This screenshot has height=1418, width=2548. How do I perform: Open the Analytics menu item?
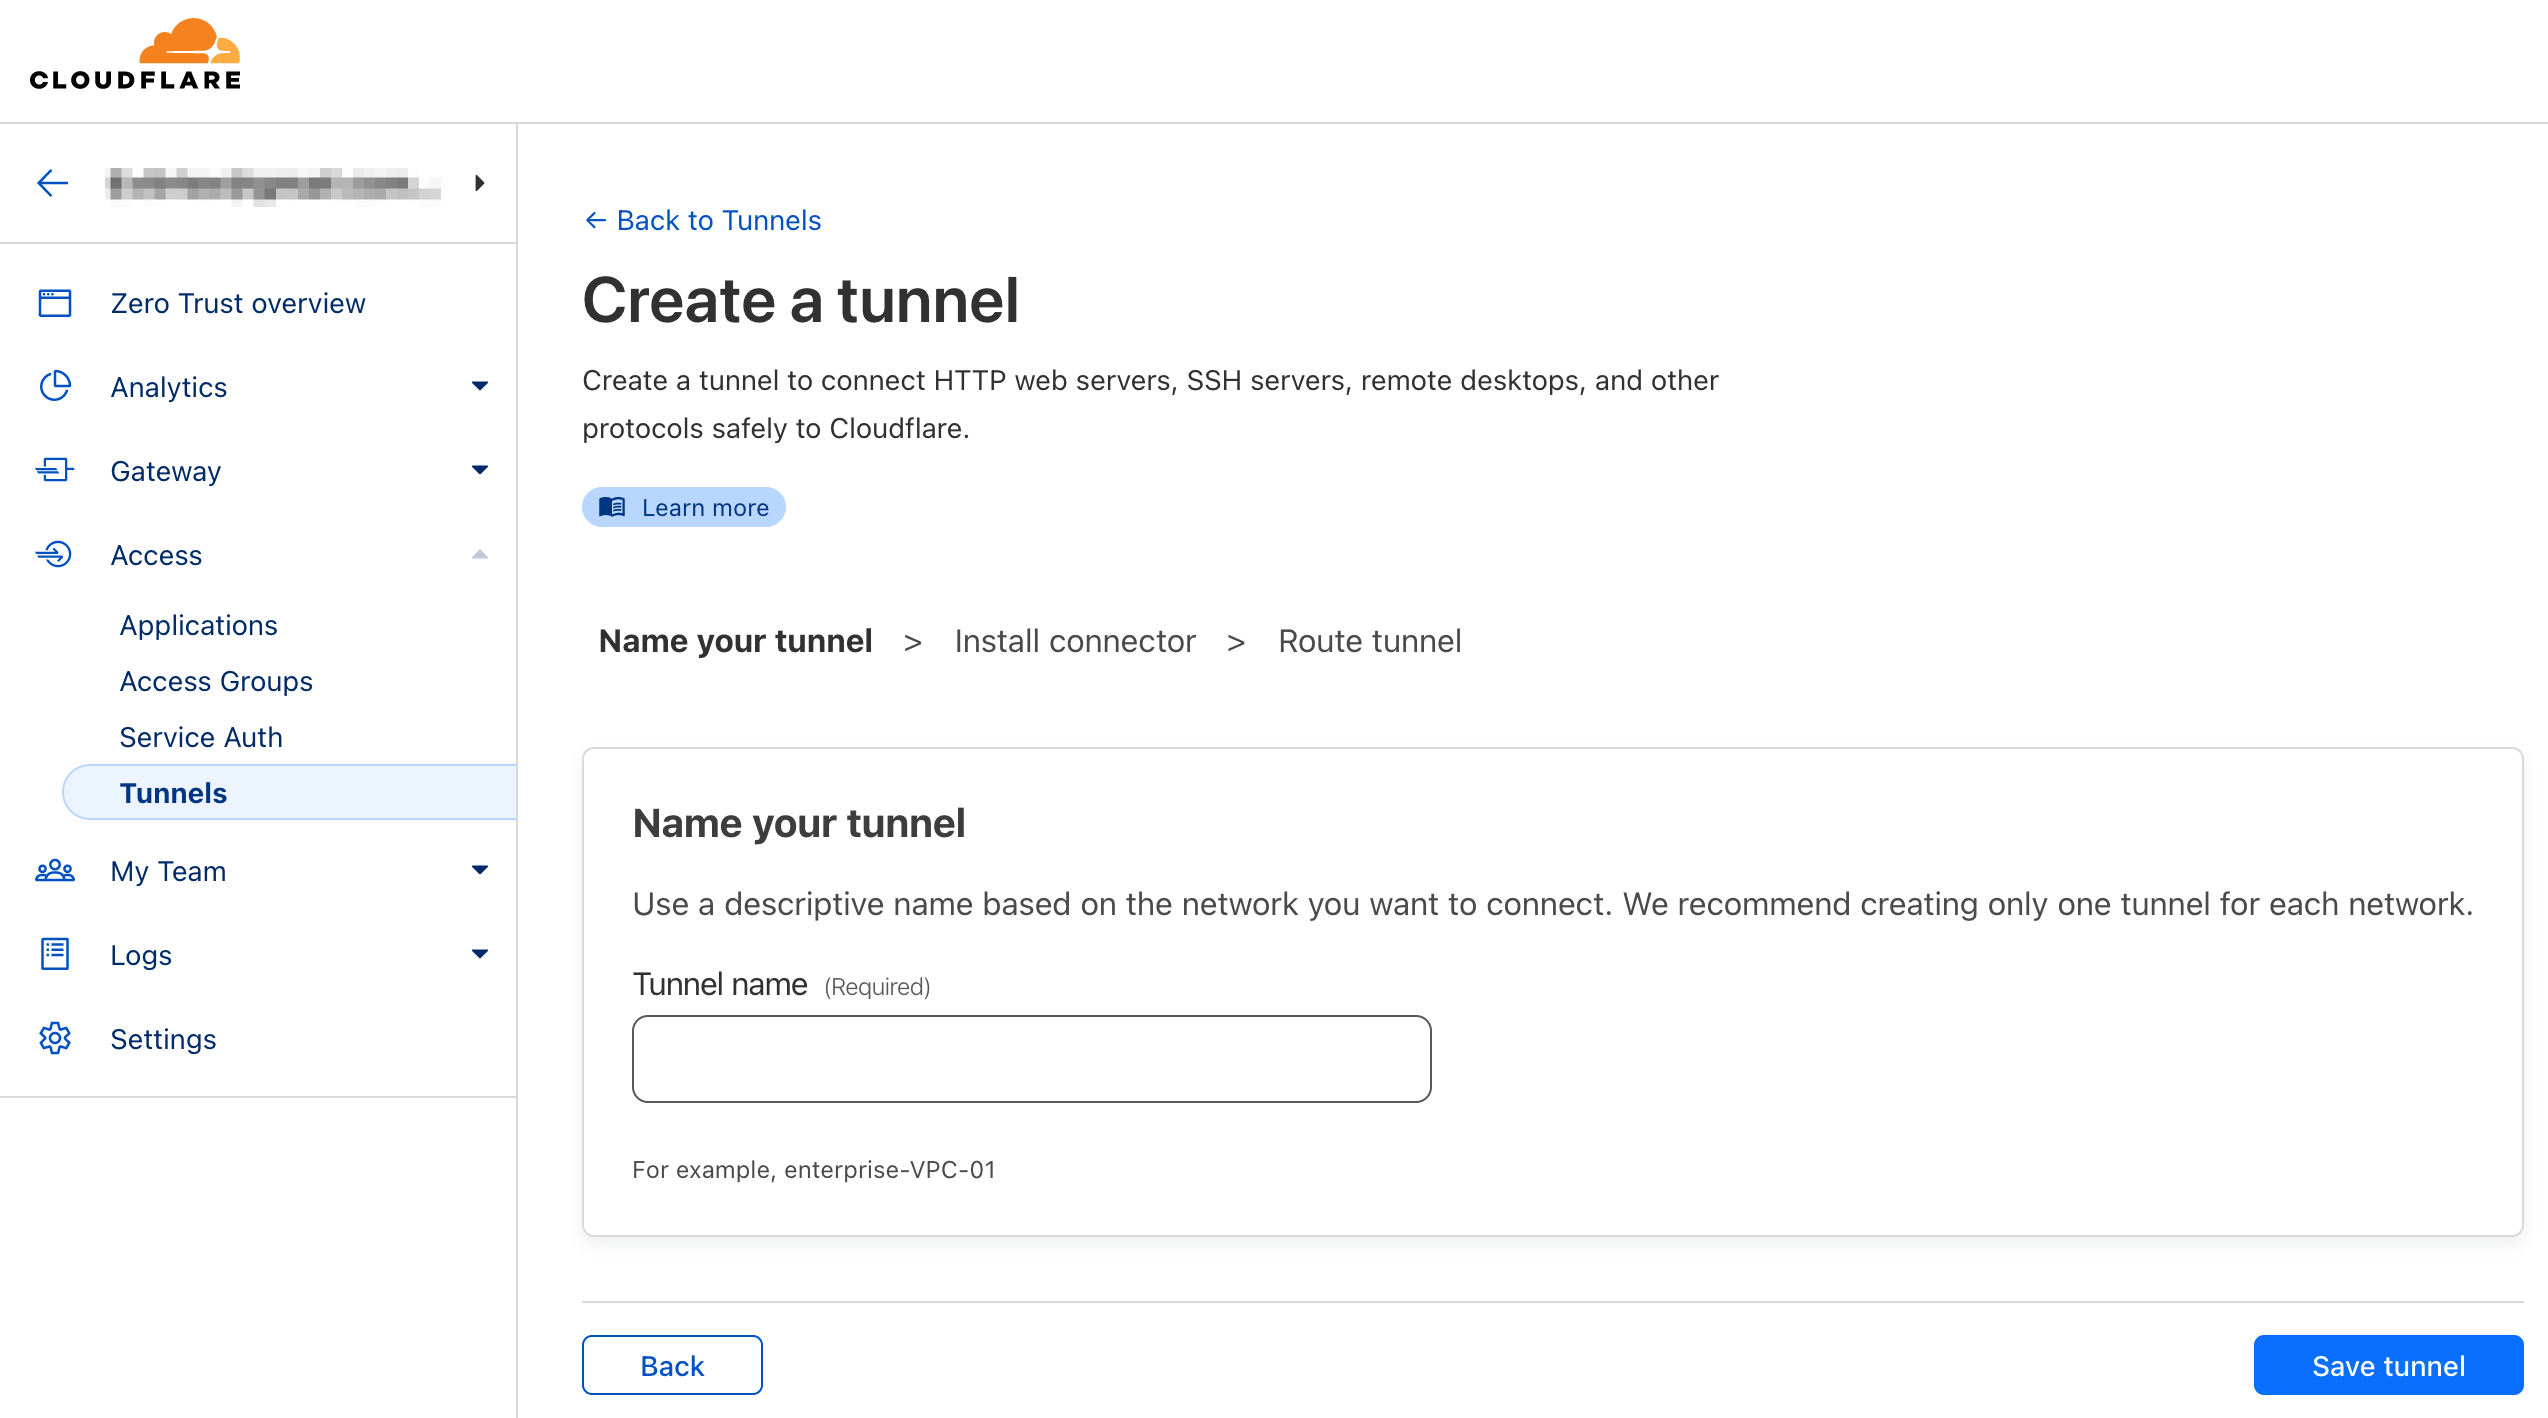coord(169,387)
